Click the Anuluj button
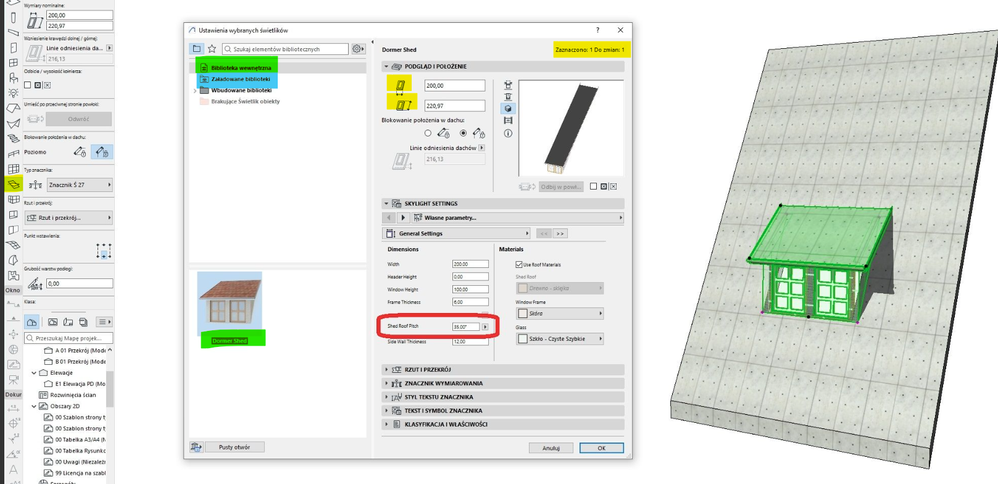This screenshot has width=998, height=484. 551,448
